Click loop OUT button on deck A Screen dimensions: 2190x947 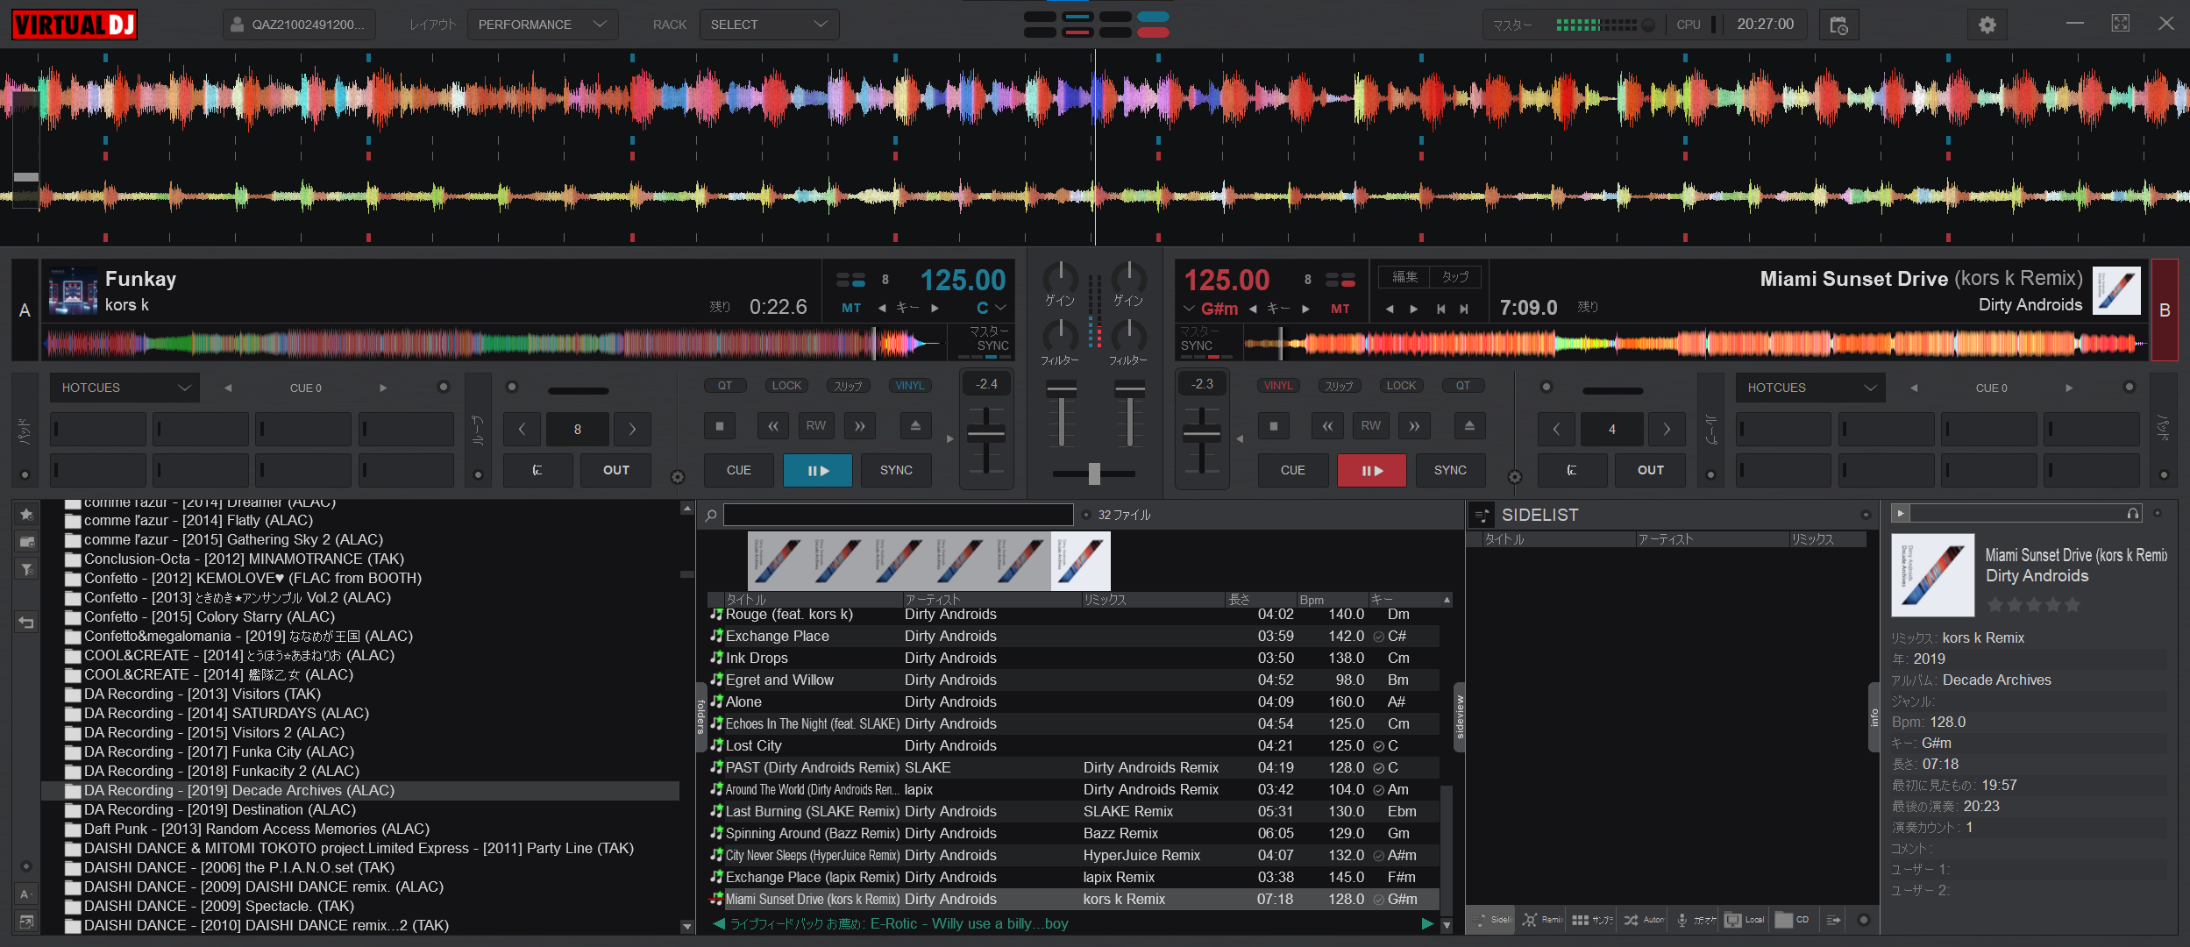coord(616,470)
